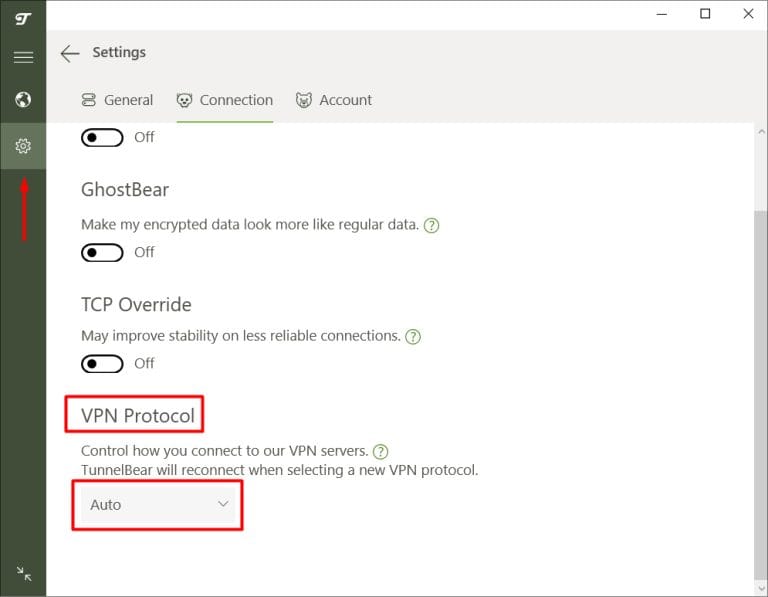This screenshot has width=768, height=597.
Task: Open VPN Protocol help question mark
Action: coord(380,452)
